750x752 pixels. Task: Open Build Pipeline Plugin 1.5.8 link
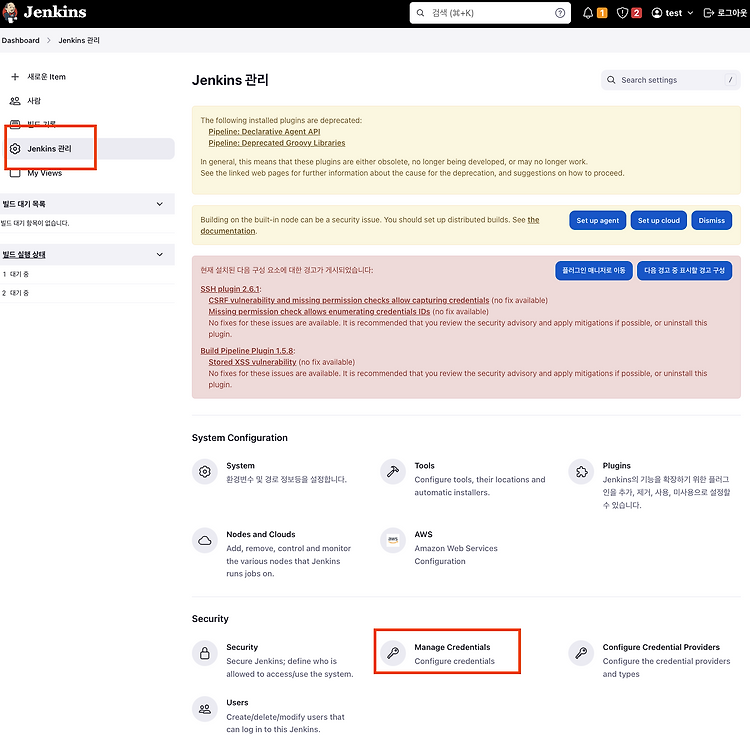click(247, 351)
